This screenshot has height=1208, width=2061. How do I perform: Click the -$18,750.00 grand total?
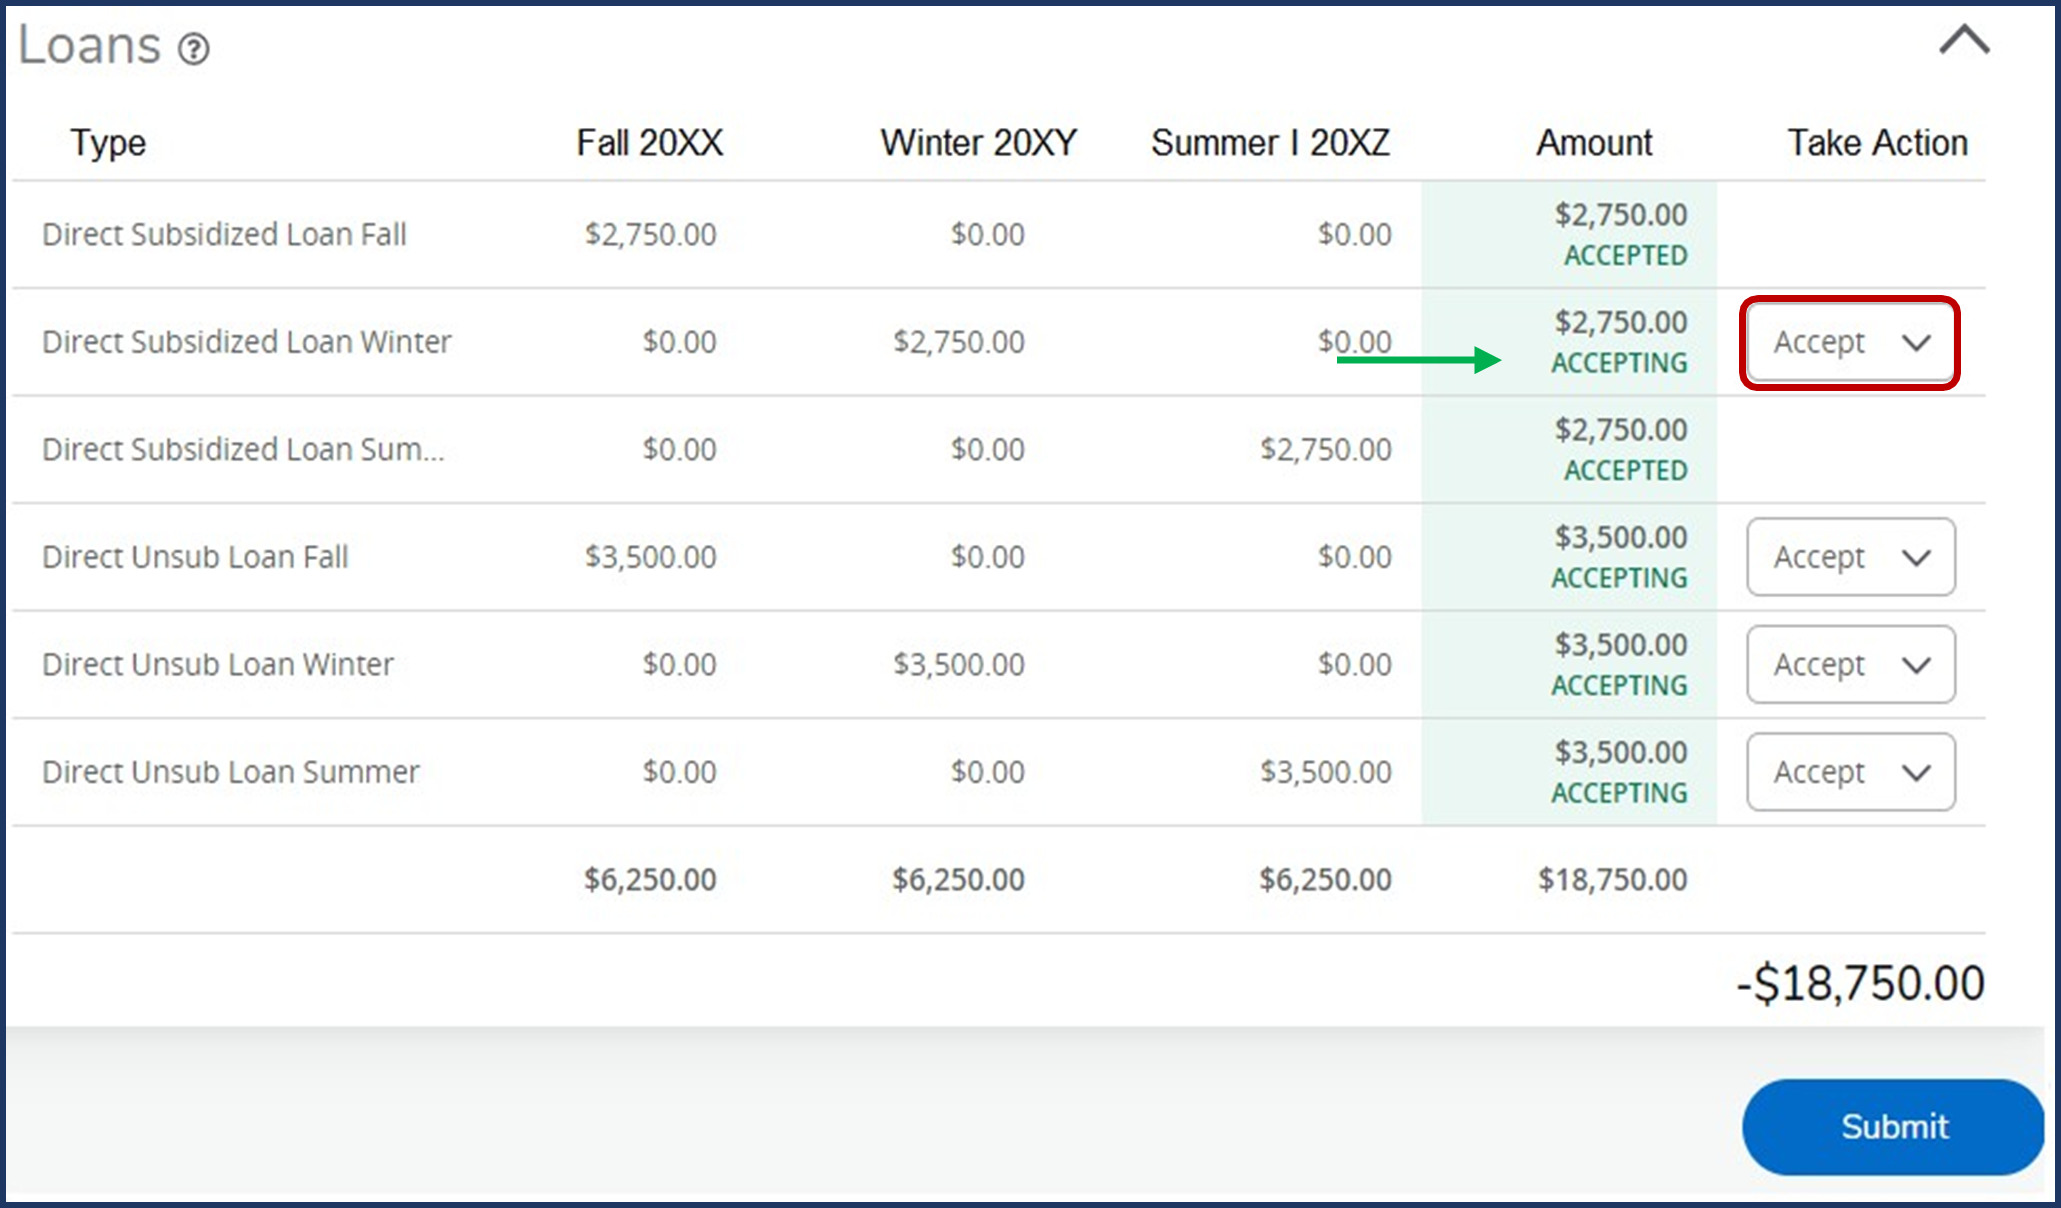click(1860, 984)
